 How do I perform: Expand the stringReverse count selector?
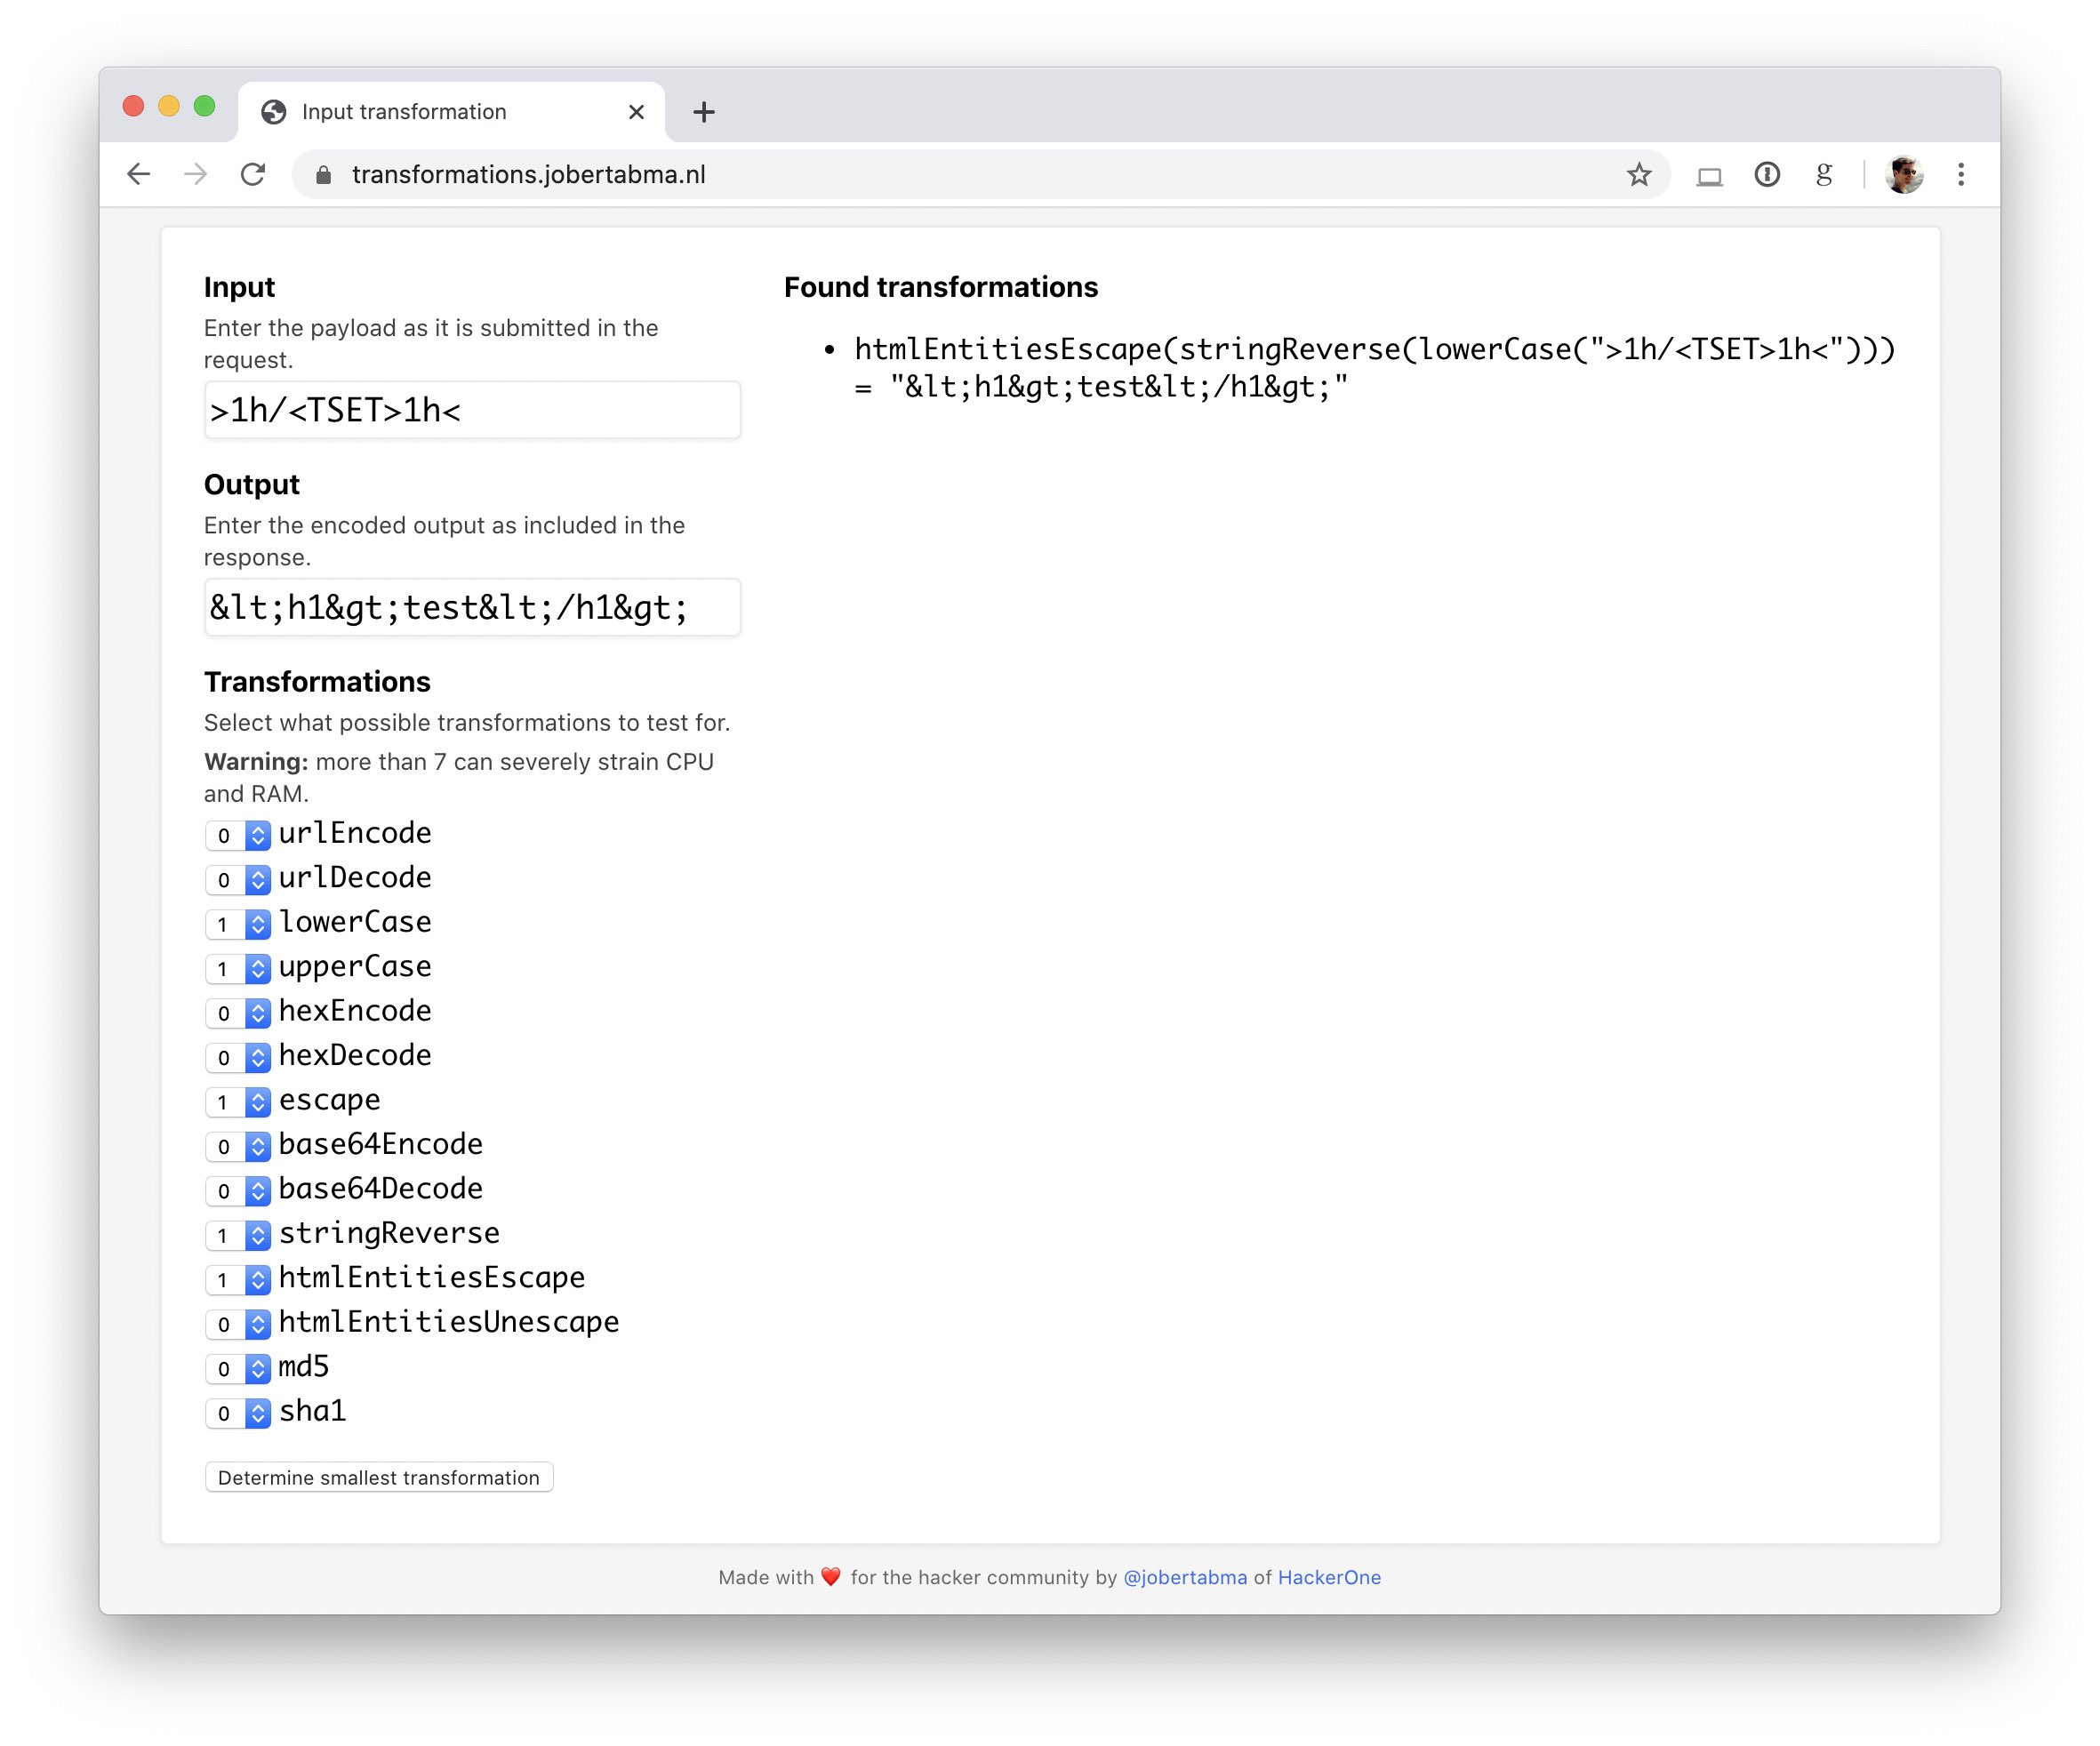click(238, 1235)
